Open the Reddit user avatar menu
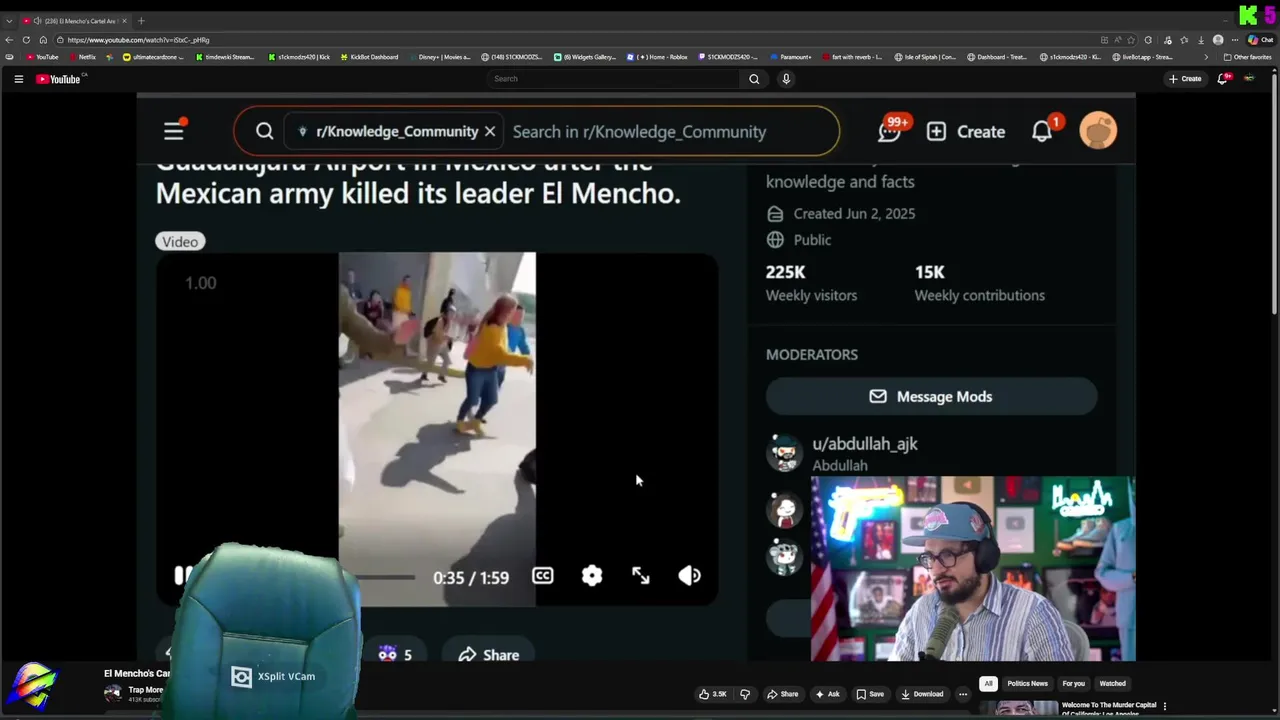Image resolution: width=1280 pixels, height=720 pixels. (x=1098, y=131)
